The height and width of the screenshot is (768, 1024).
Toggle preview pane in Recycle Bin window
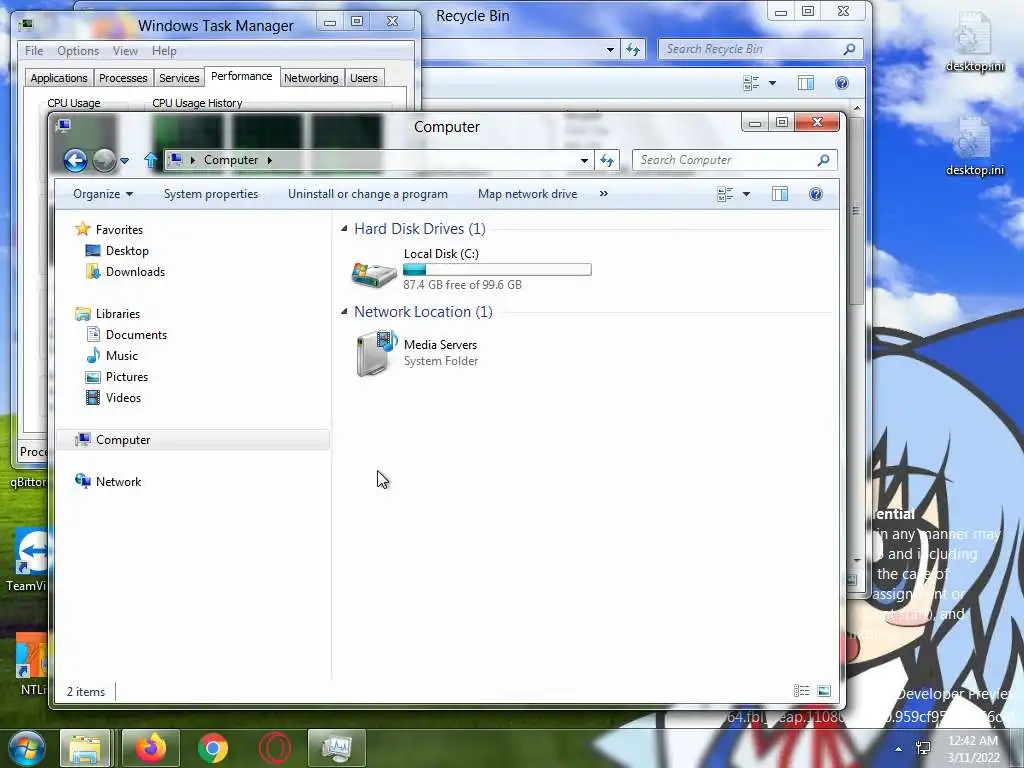[806, 83]
